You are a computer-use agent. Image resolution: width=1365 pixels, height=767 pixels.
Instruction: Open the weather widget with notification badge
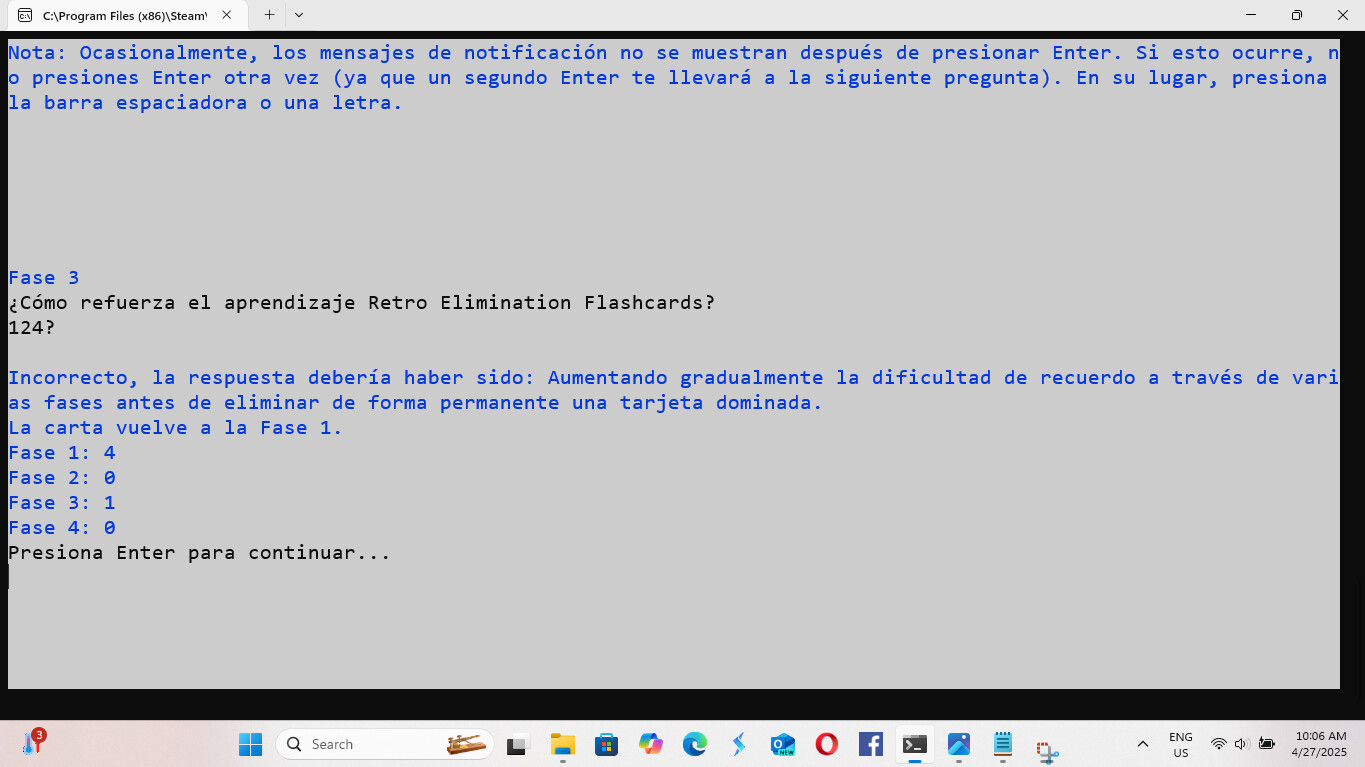pos(32,744)
